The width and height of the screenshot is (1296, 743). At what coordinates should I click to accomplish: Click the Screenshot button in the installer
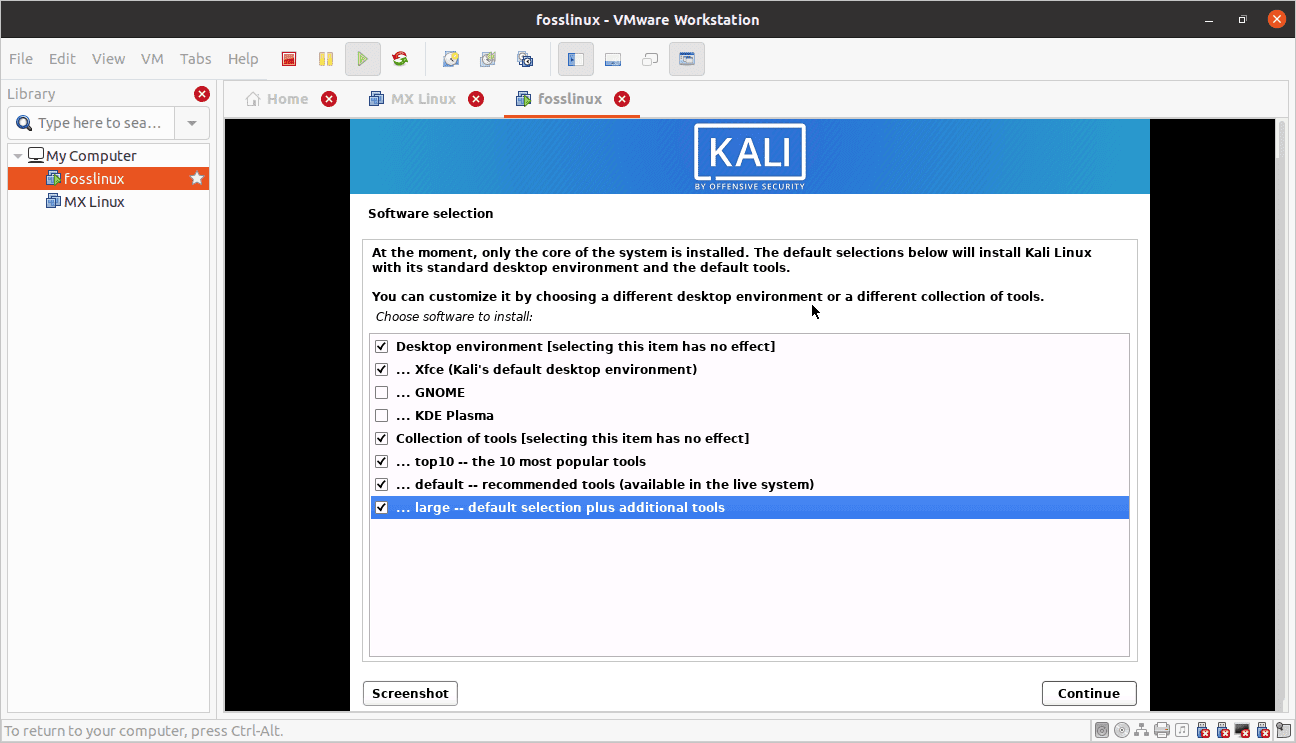click(x=410, y=694)
